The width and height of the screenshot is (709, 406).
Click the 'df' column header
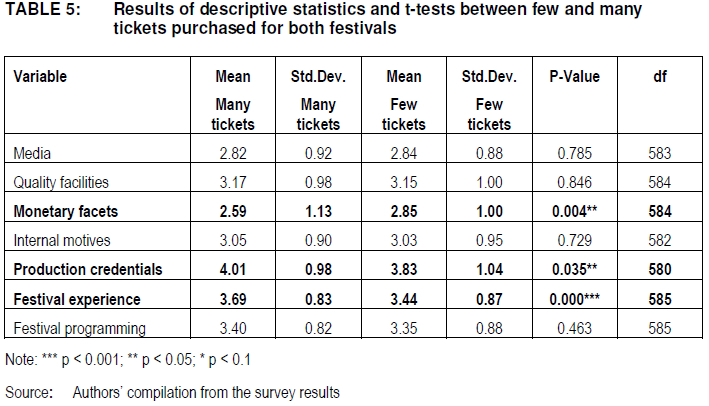(659, 75)
